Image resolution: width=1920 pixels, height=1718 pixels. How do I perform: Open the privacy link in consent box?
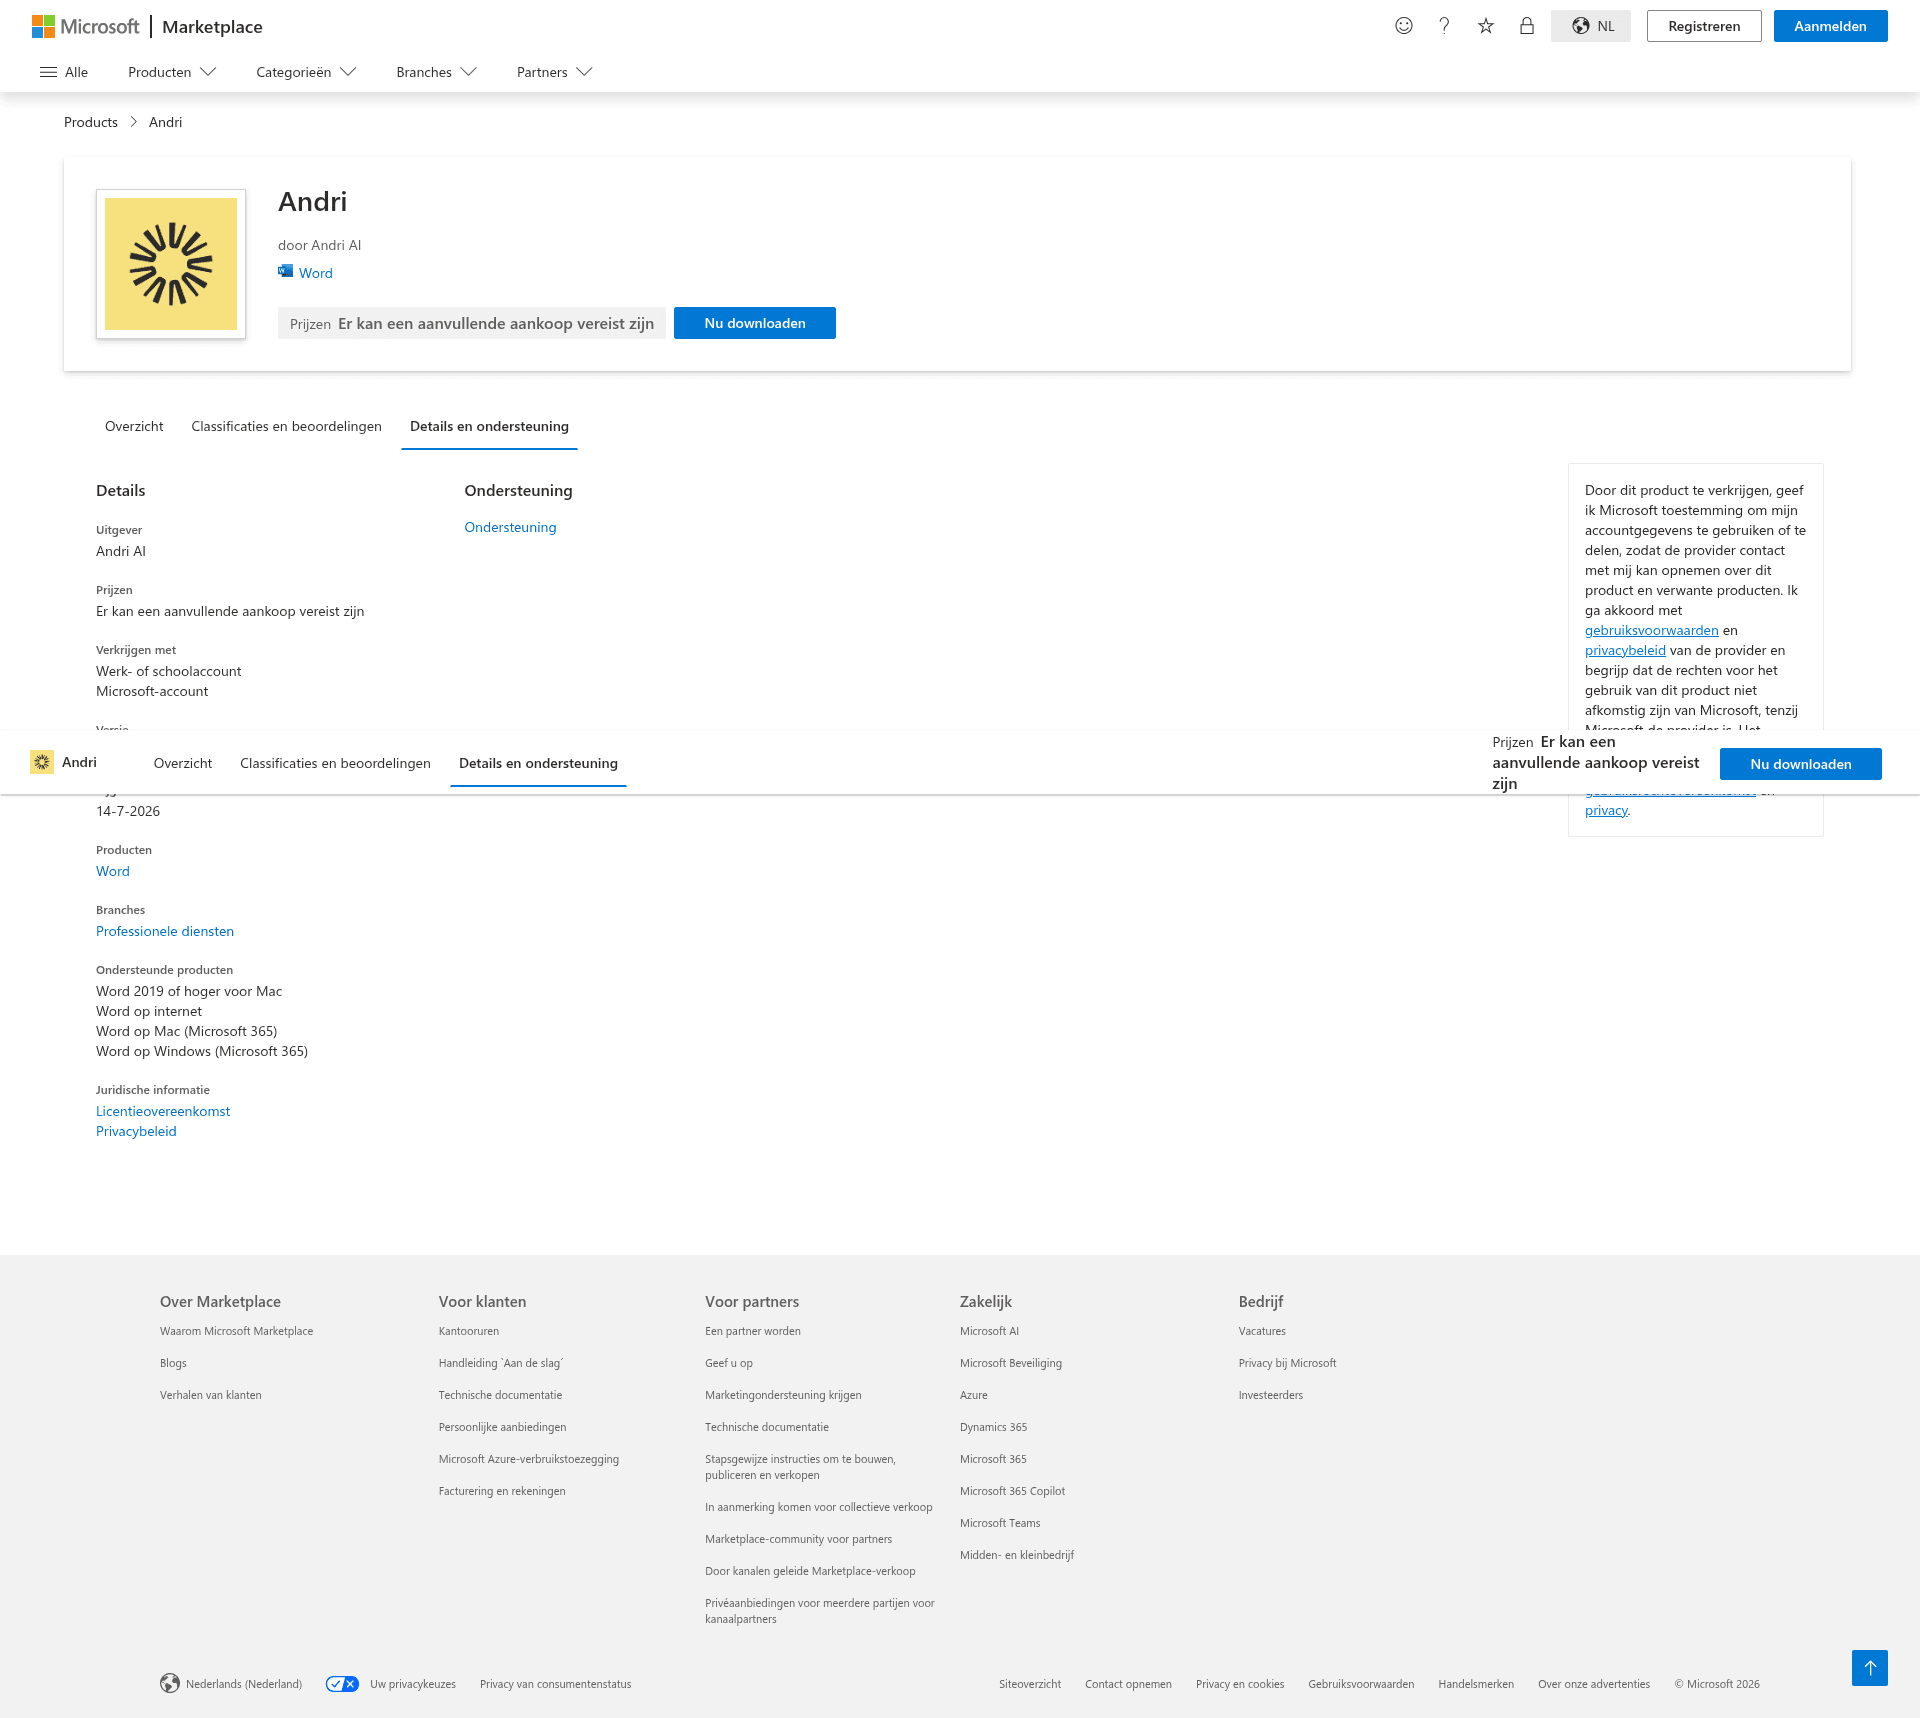click(1606, 810)
